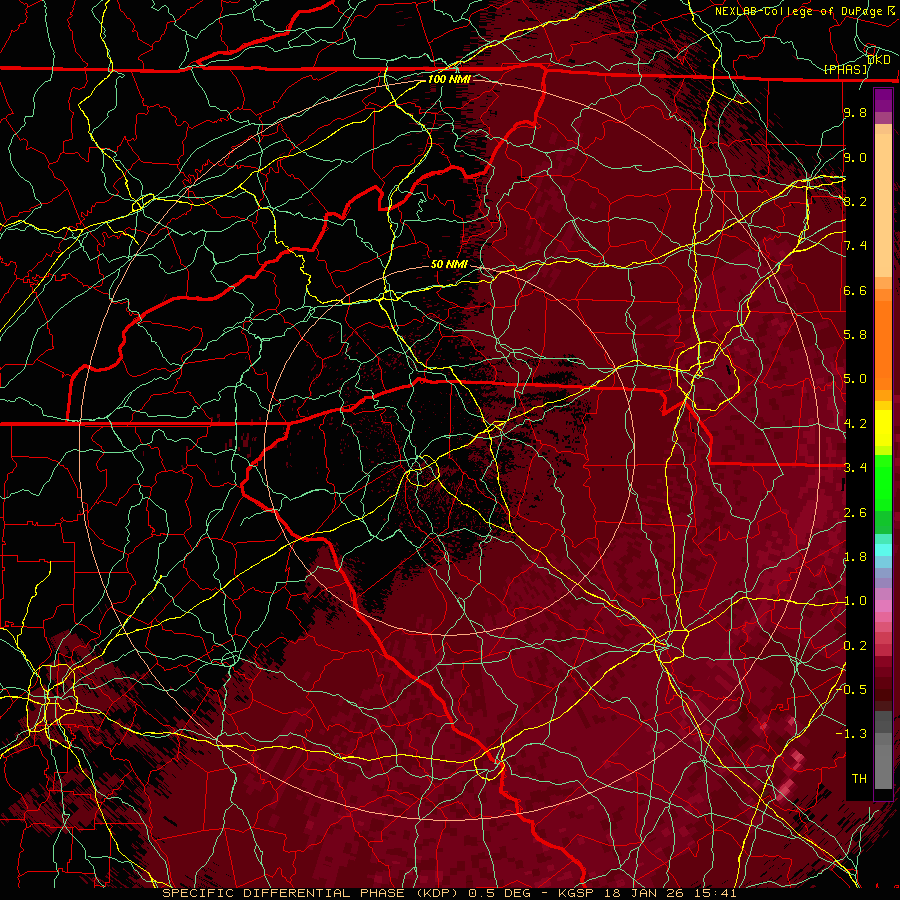Click the yellow segment of the color bar
The height and width of the screenshot is (900, 900).
click(x=883, y=428)
